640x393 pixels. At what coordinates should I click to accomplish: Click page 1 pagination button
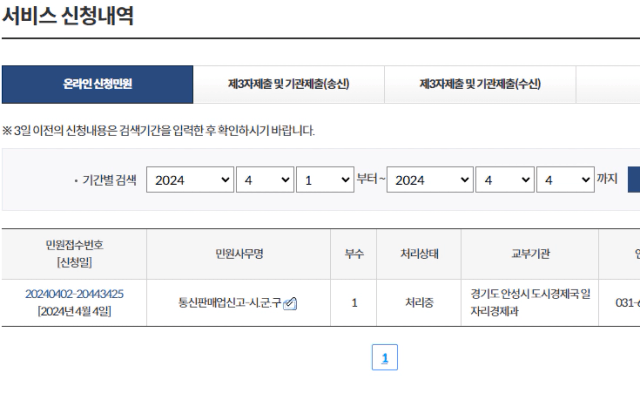[x=384, y=357]
